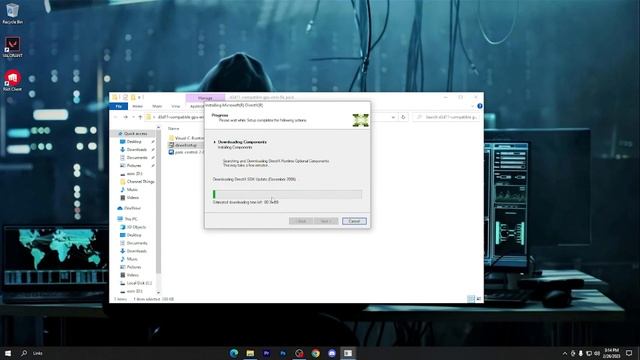The height and width of the screenshot is (360, 640).
Task: Open Videos under This PC
Action: (x=133, y=275)
